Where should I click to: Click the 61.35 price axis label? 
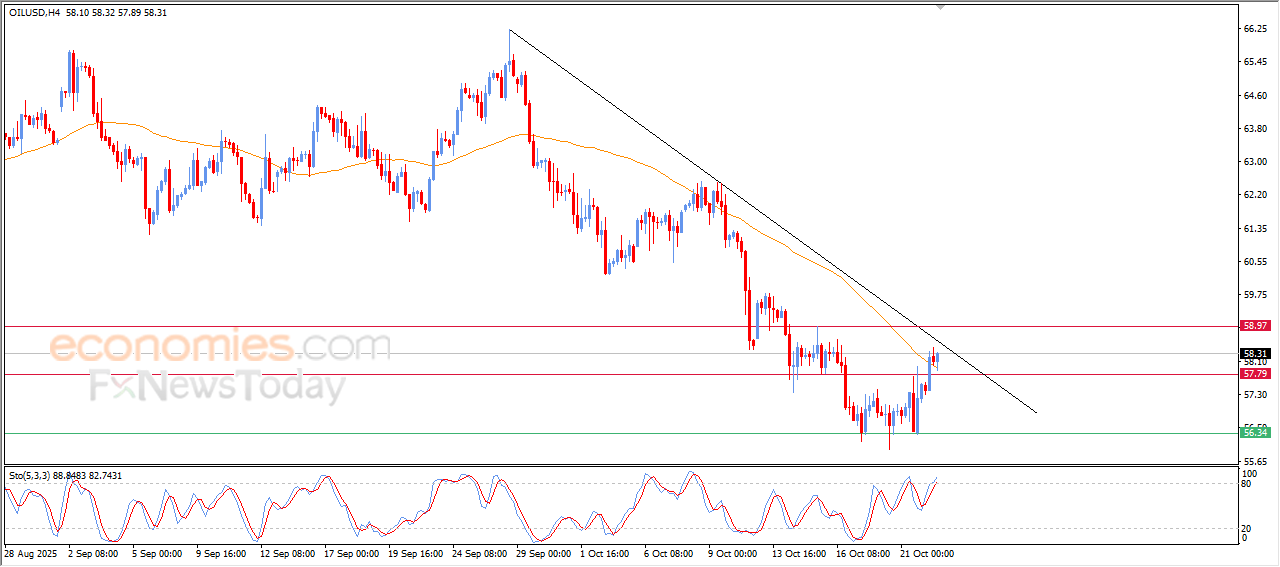(1255, 229)
